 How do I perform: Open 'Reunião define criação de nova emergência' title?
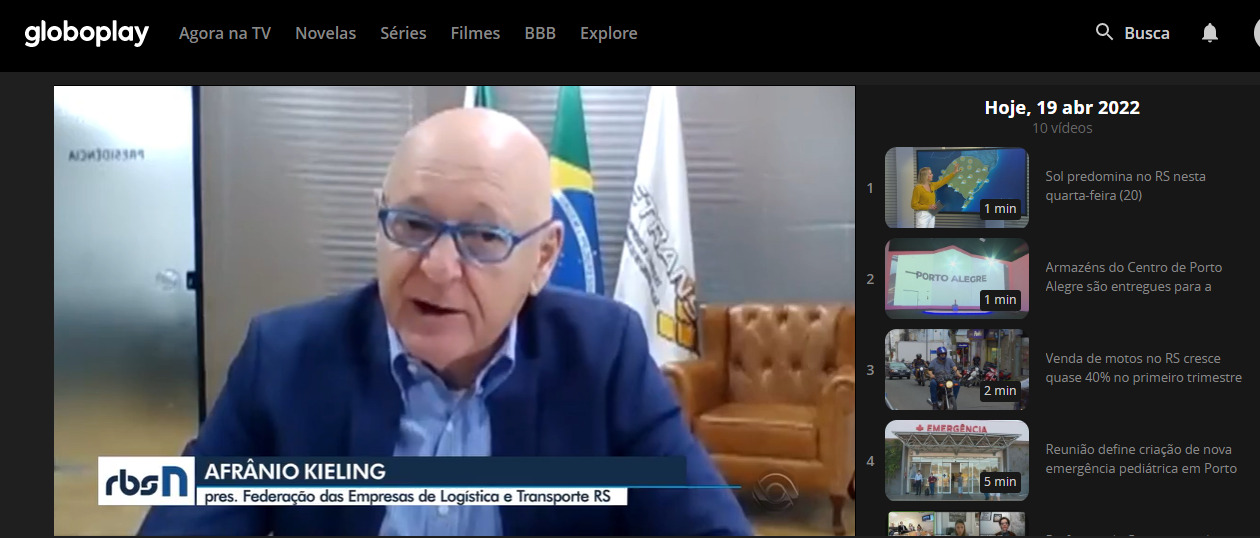pos(1140,459)
